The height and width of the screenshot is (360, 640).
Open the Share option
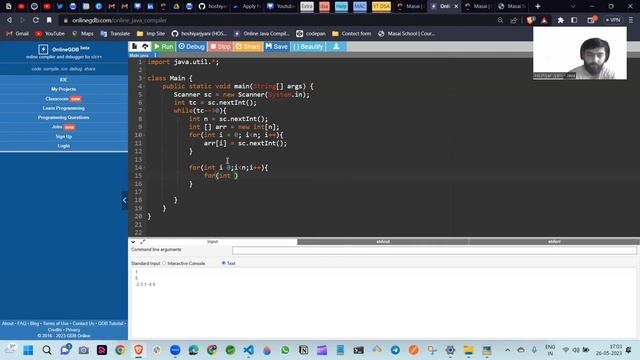tap(248, 47)
